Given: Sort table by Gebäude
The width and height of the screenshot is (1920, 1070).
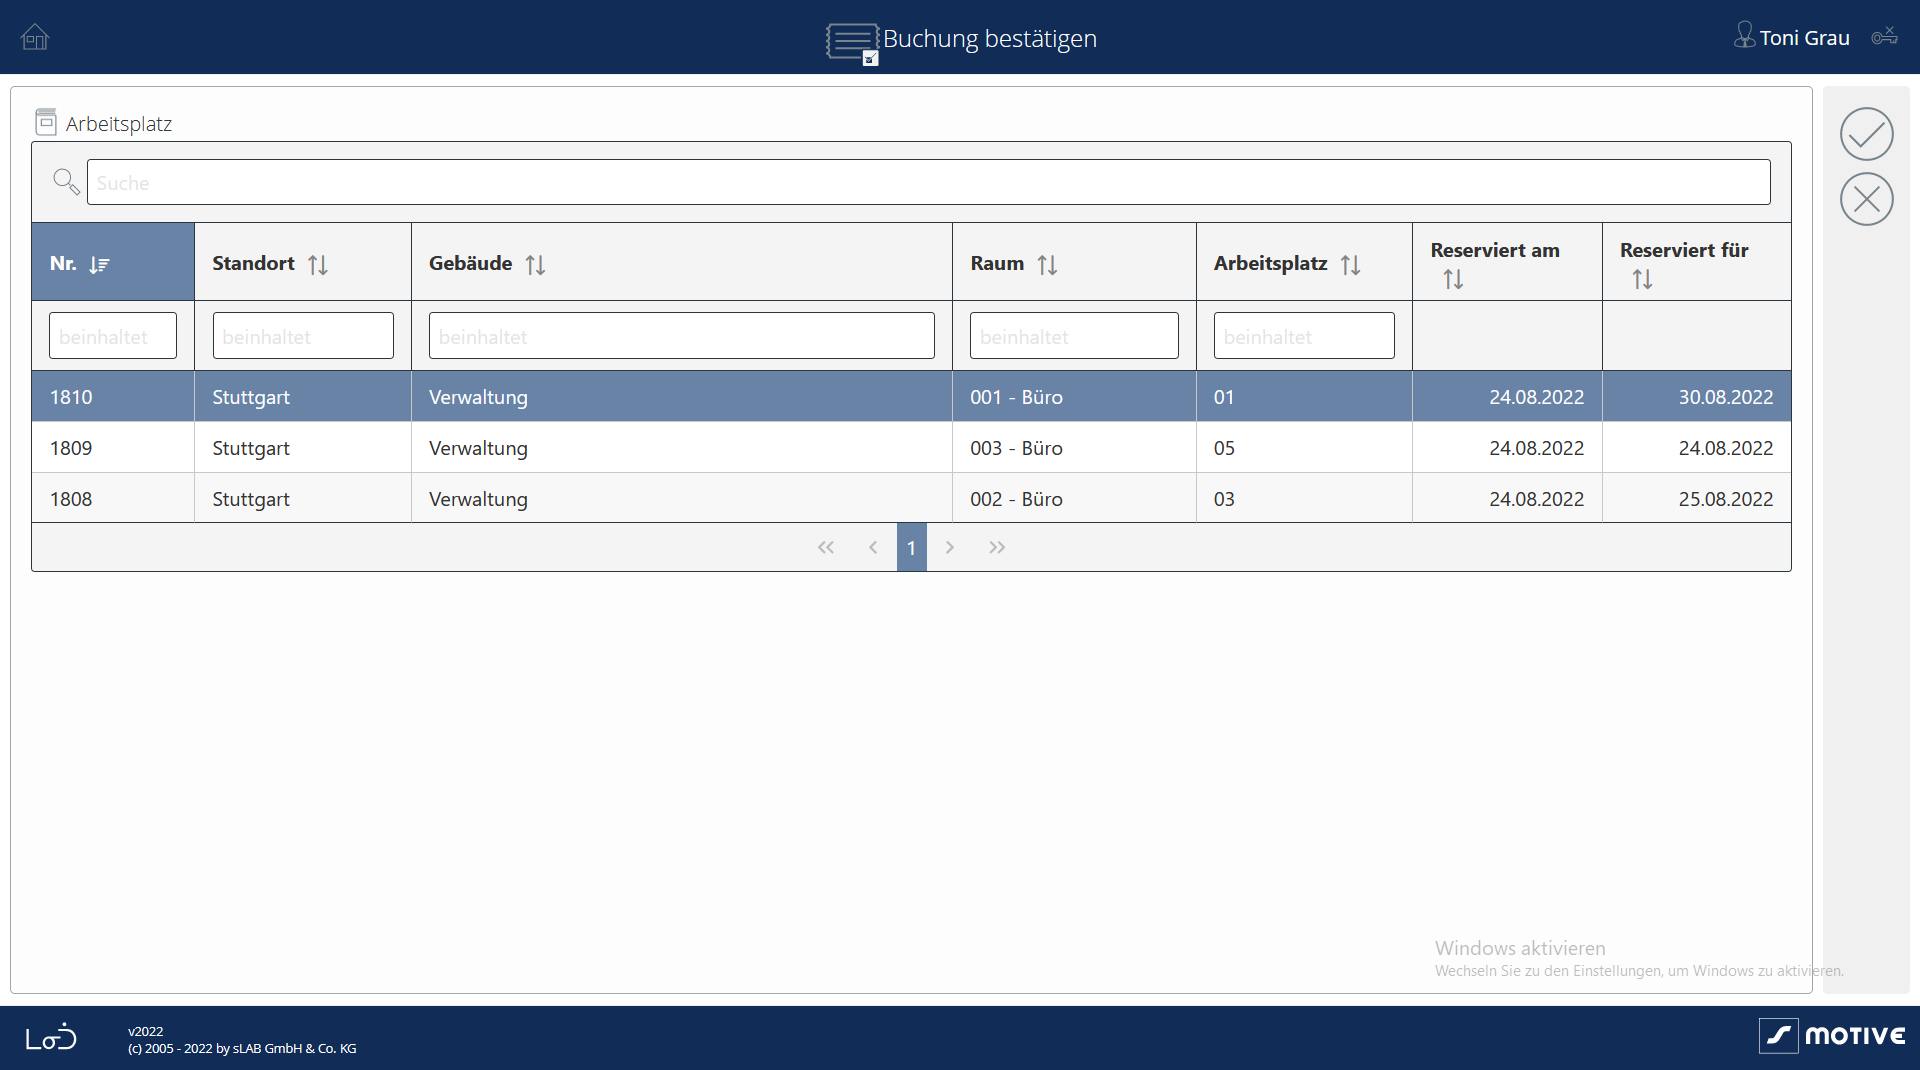Looking at the screenshot, I should click(535, 265).
